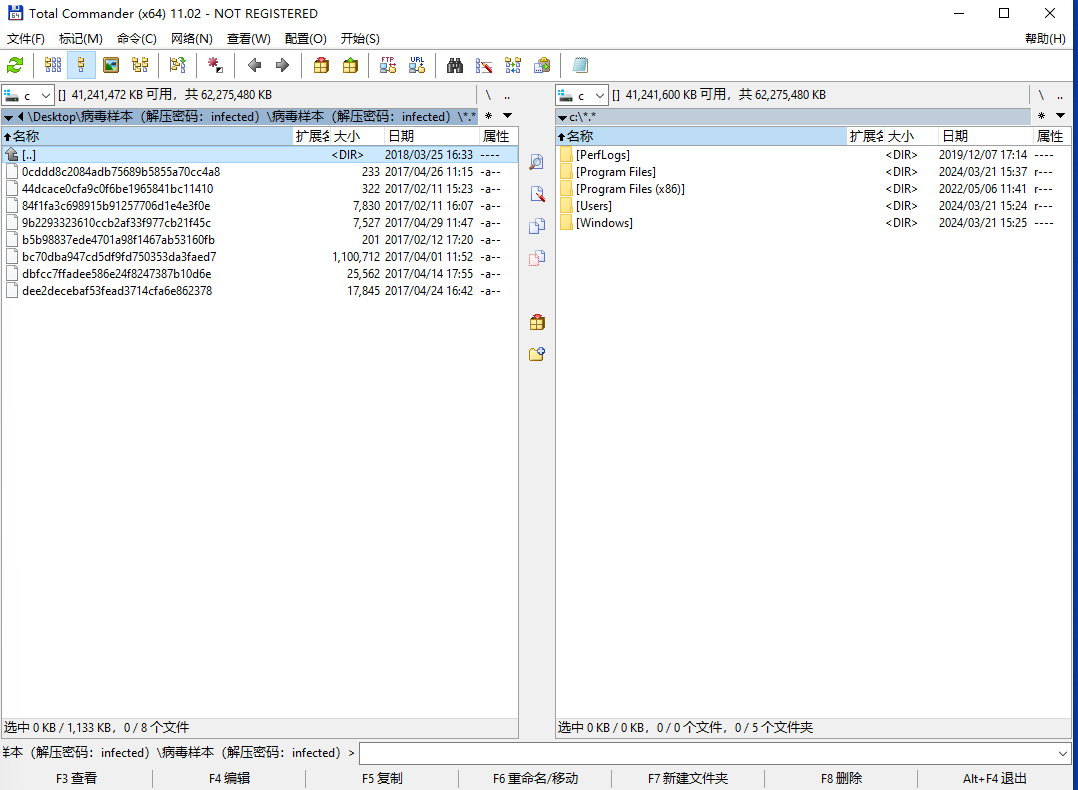Open the 查看(W) menu
Viewport: 1078px width, 790px height.
[249, 39]
